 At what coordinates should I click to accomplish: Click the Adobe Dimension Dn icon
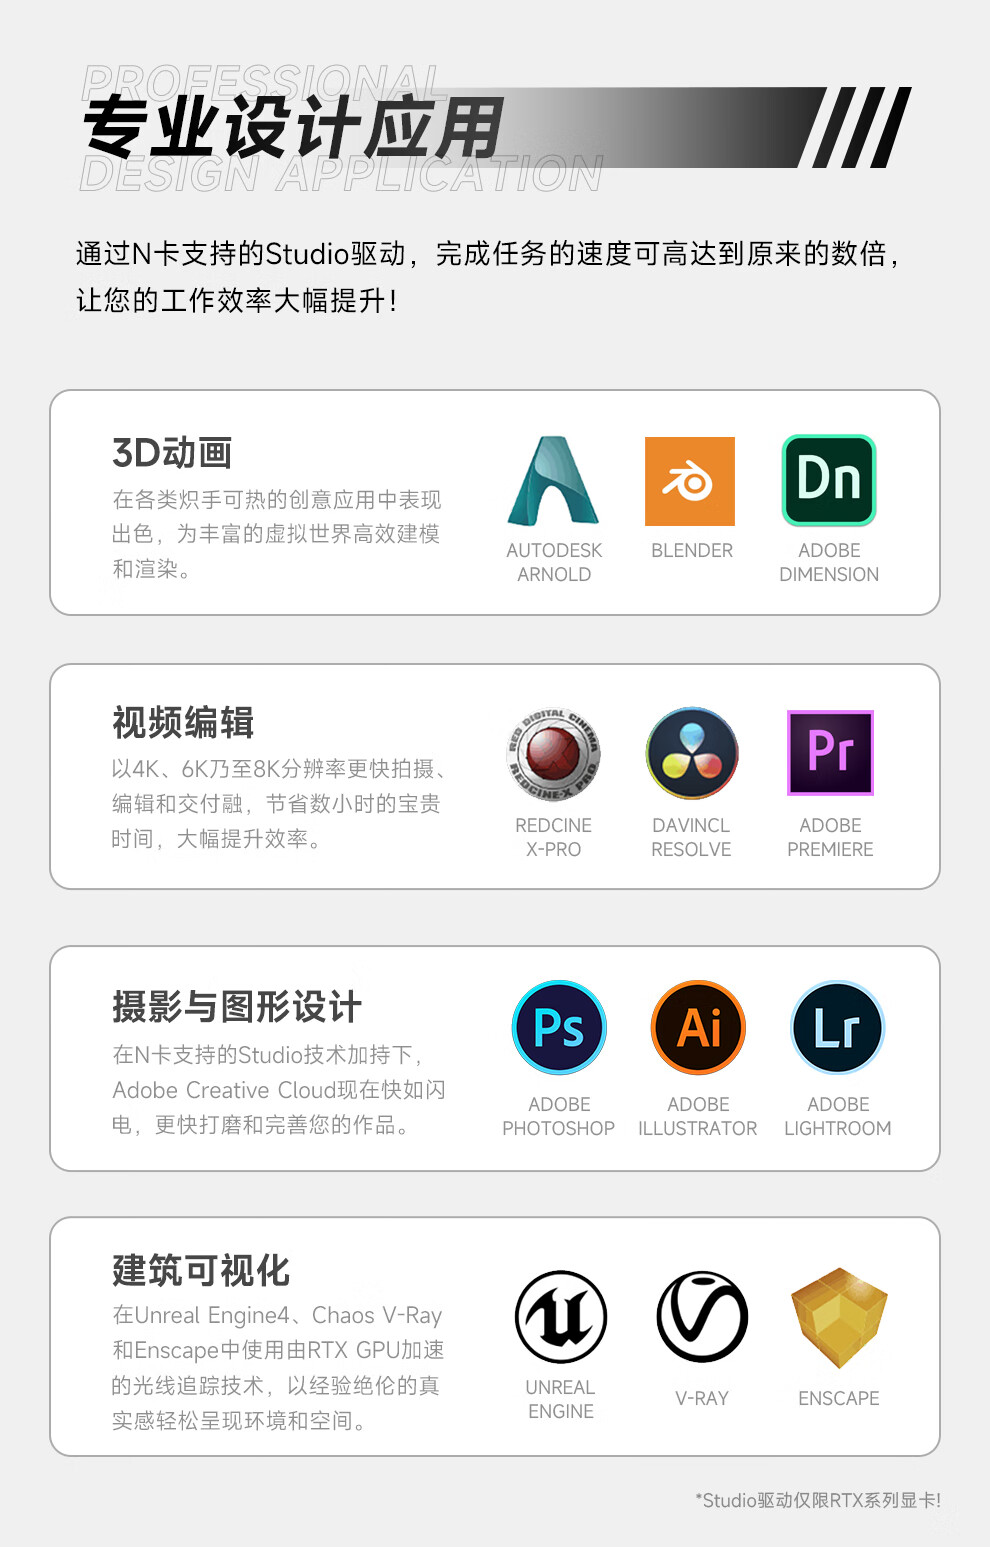pyautogui.click(x=829, y=481)
